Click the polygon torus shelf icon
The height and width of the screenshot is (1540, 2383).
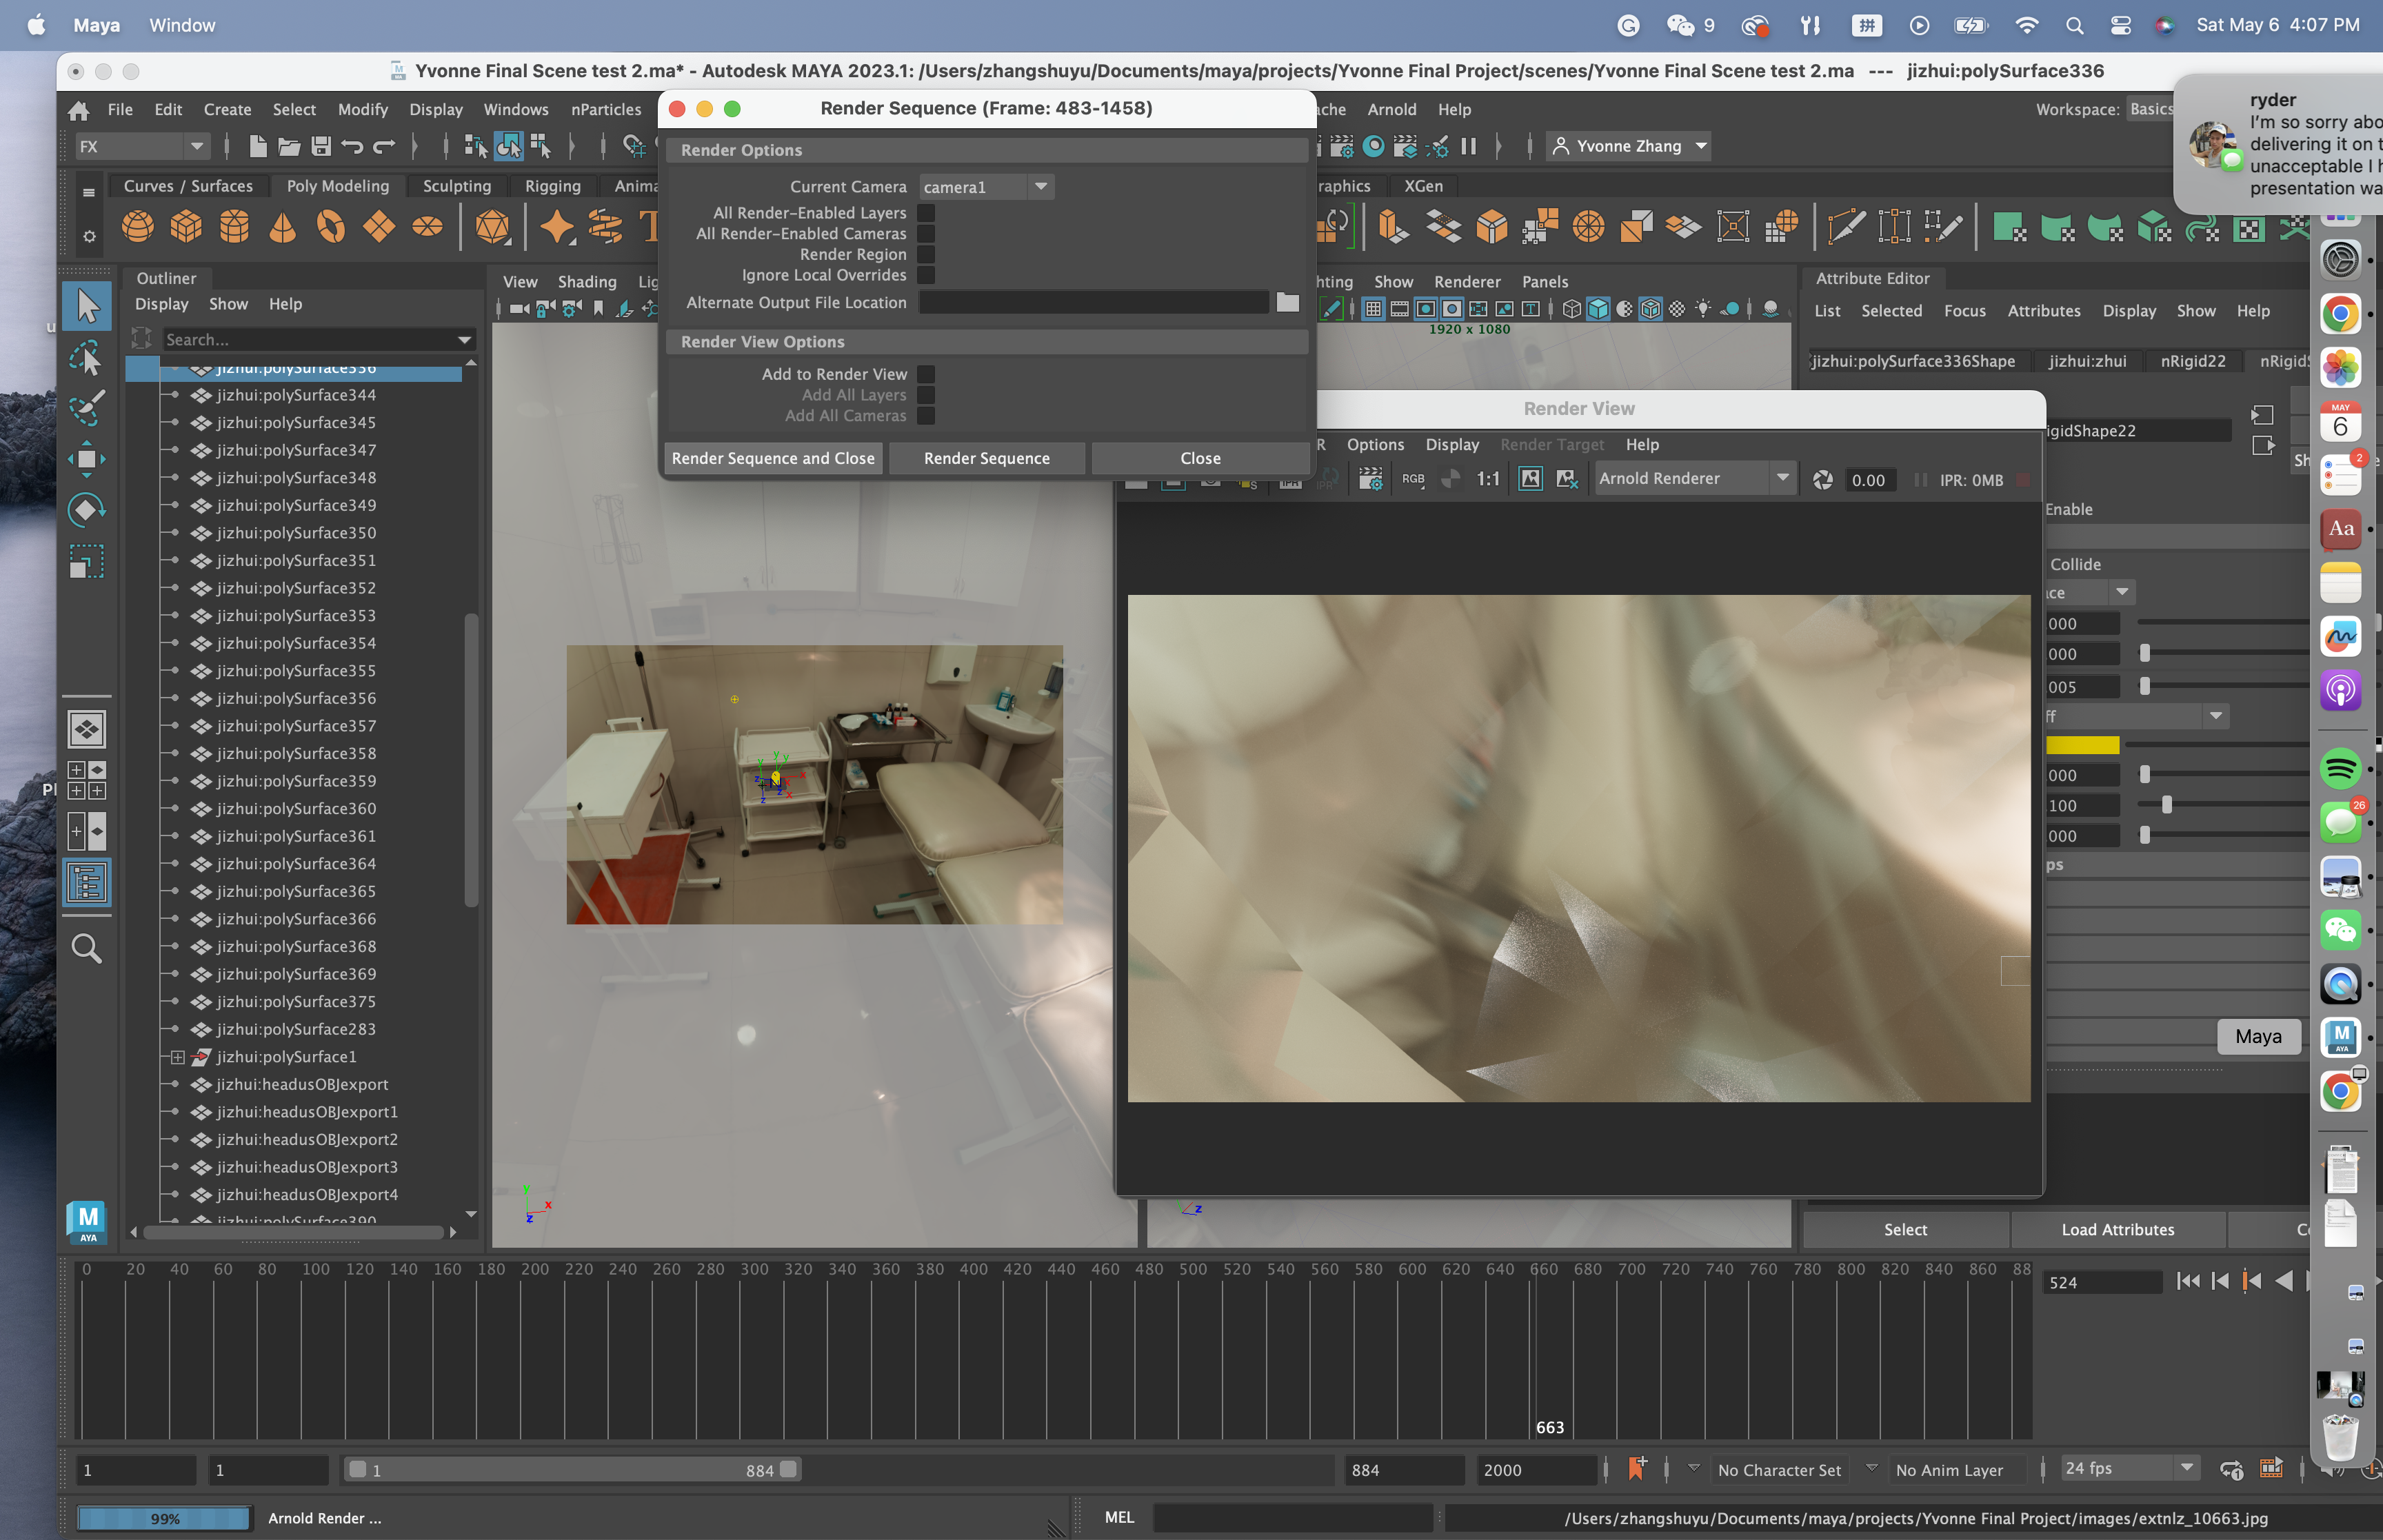[331, 226]
